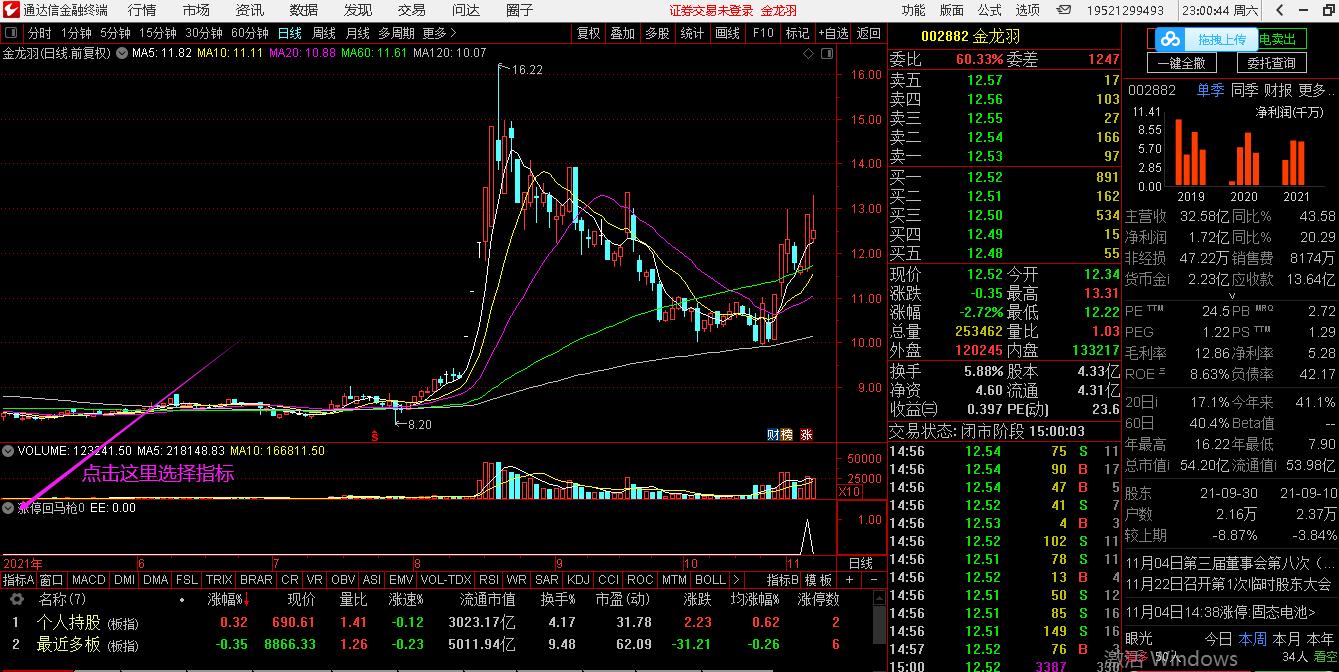Click the Baidu cloud drag-upload icon
This screenshot has height=672, width=1339.
(1169, 40)
